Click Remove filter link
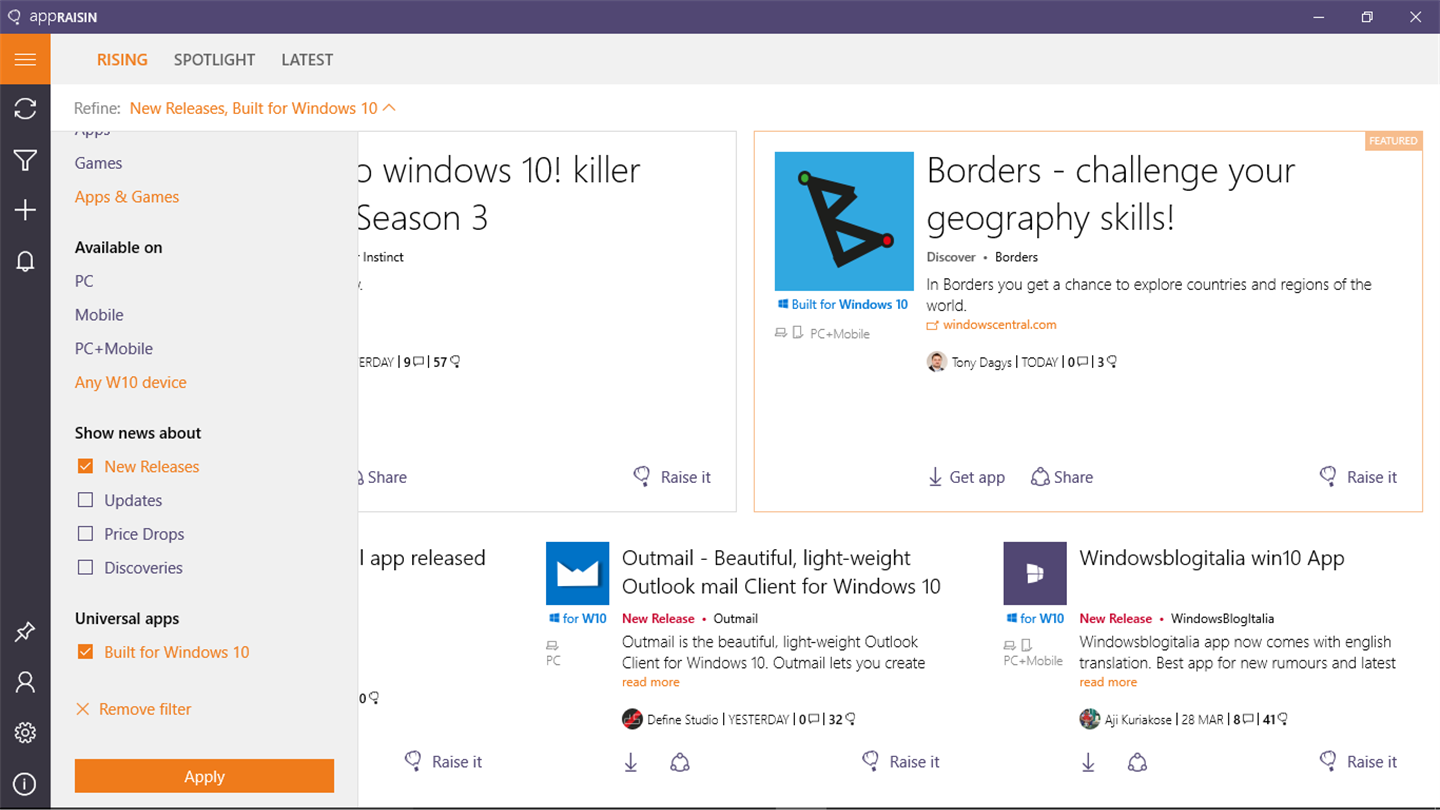1440x810 pixels. (134, 709)
